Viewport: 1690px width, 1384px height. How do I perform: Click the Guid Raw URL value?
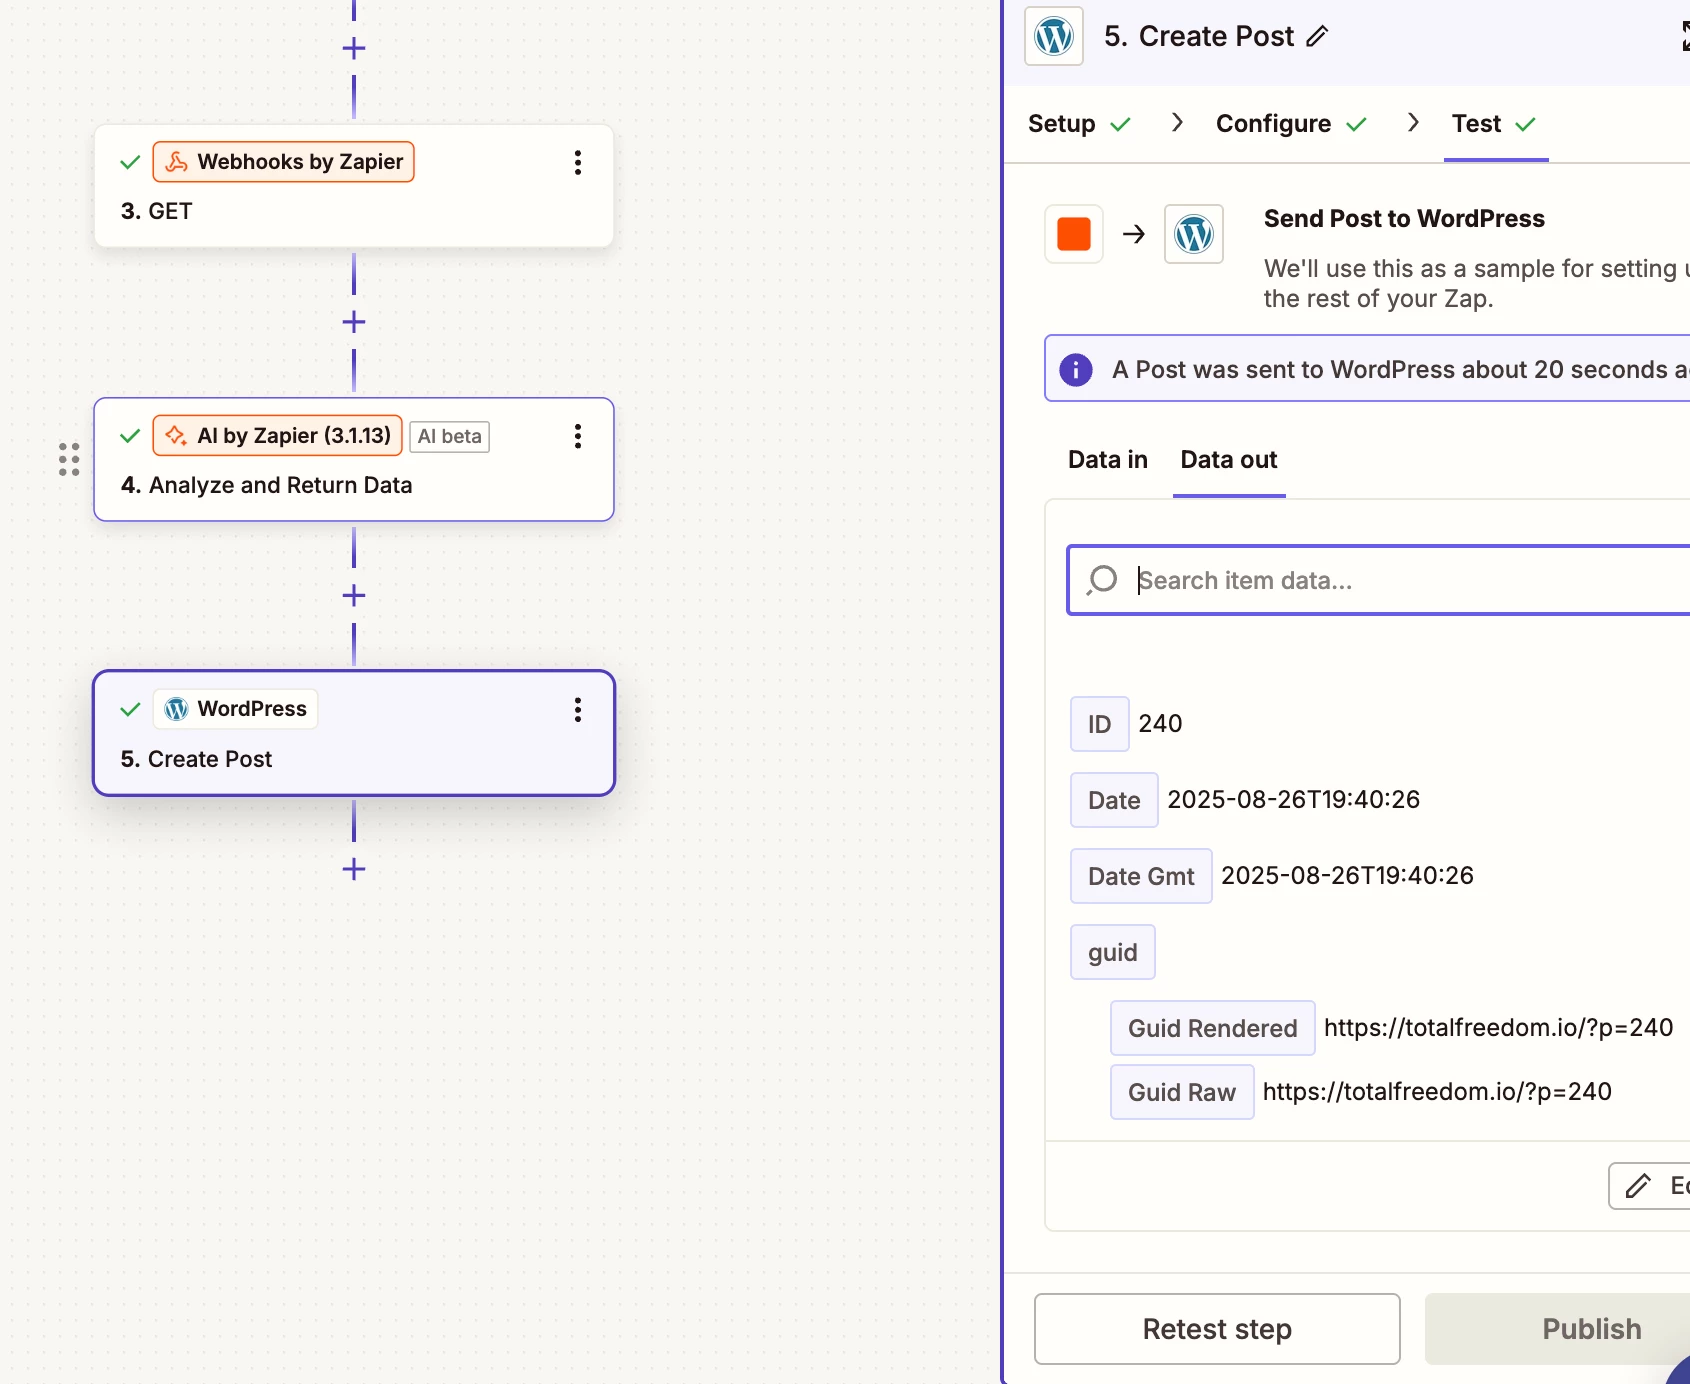click(1437, 1092)
